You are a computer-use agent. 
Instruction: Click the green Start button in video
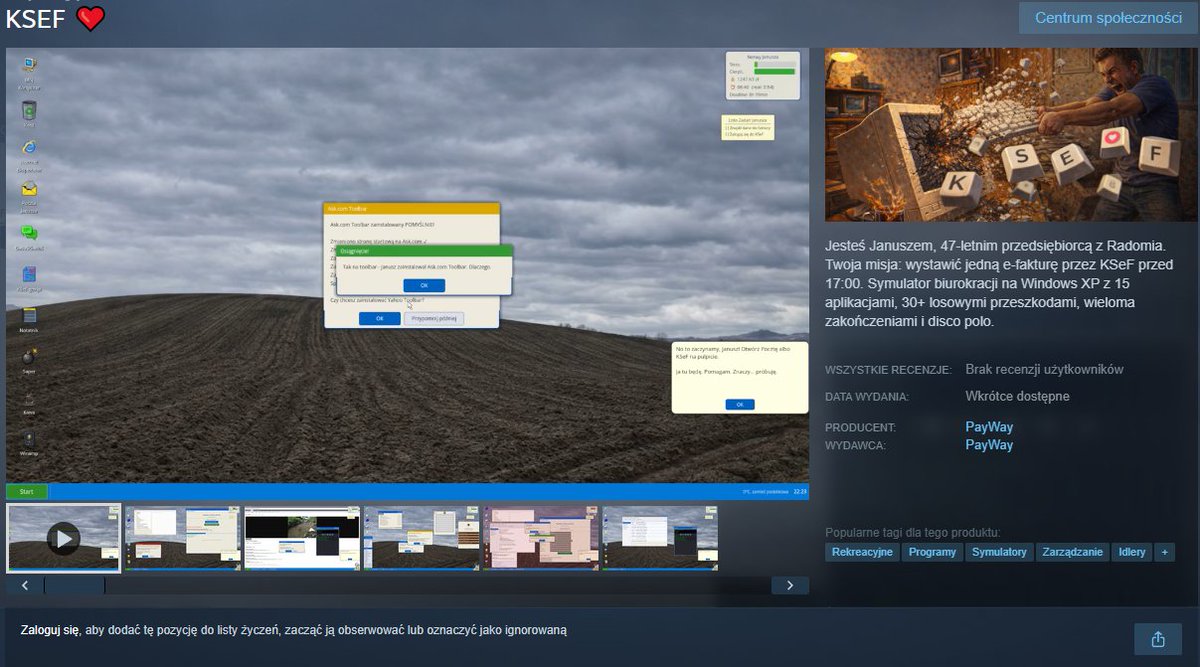(27, 491)
